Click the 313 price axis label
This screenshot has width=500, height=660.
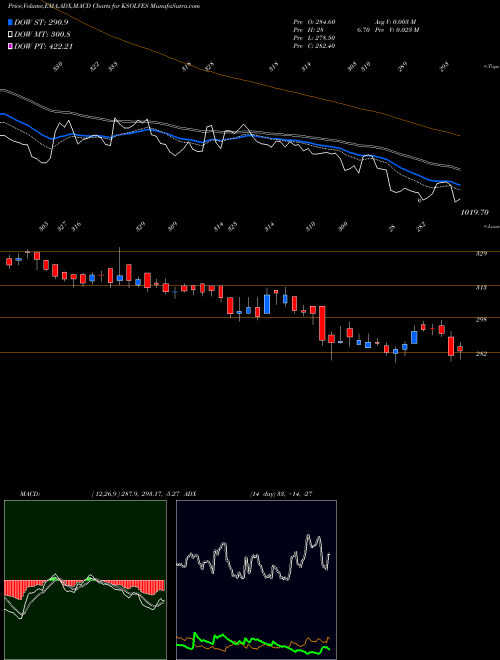point(482,287)
